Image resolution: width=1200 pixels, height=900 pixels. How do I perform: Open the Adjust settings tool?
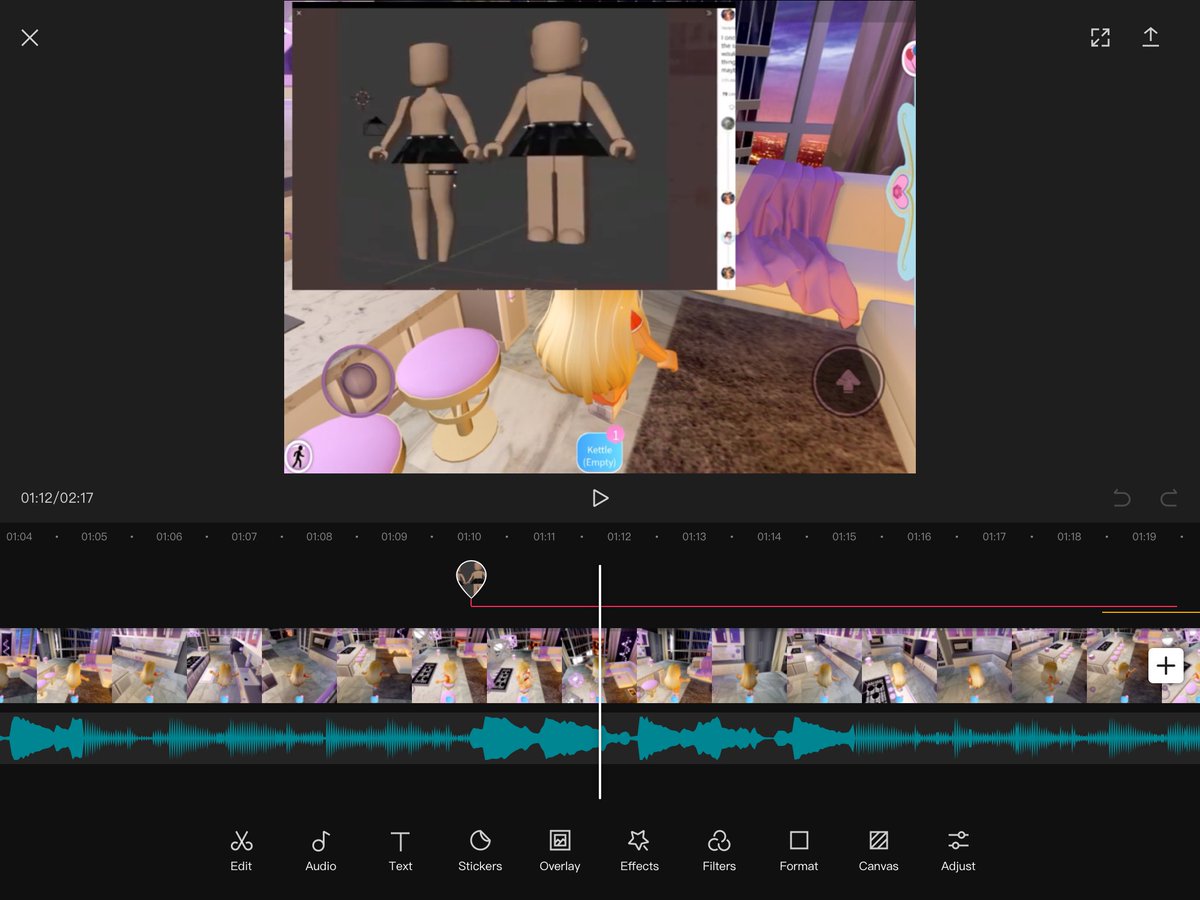(958, 850)
